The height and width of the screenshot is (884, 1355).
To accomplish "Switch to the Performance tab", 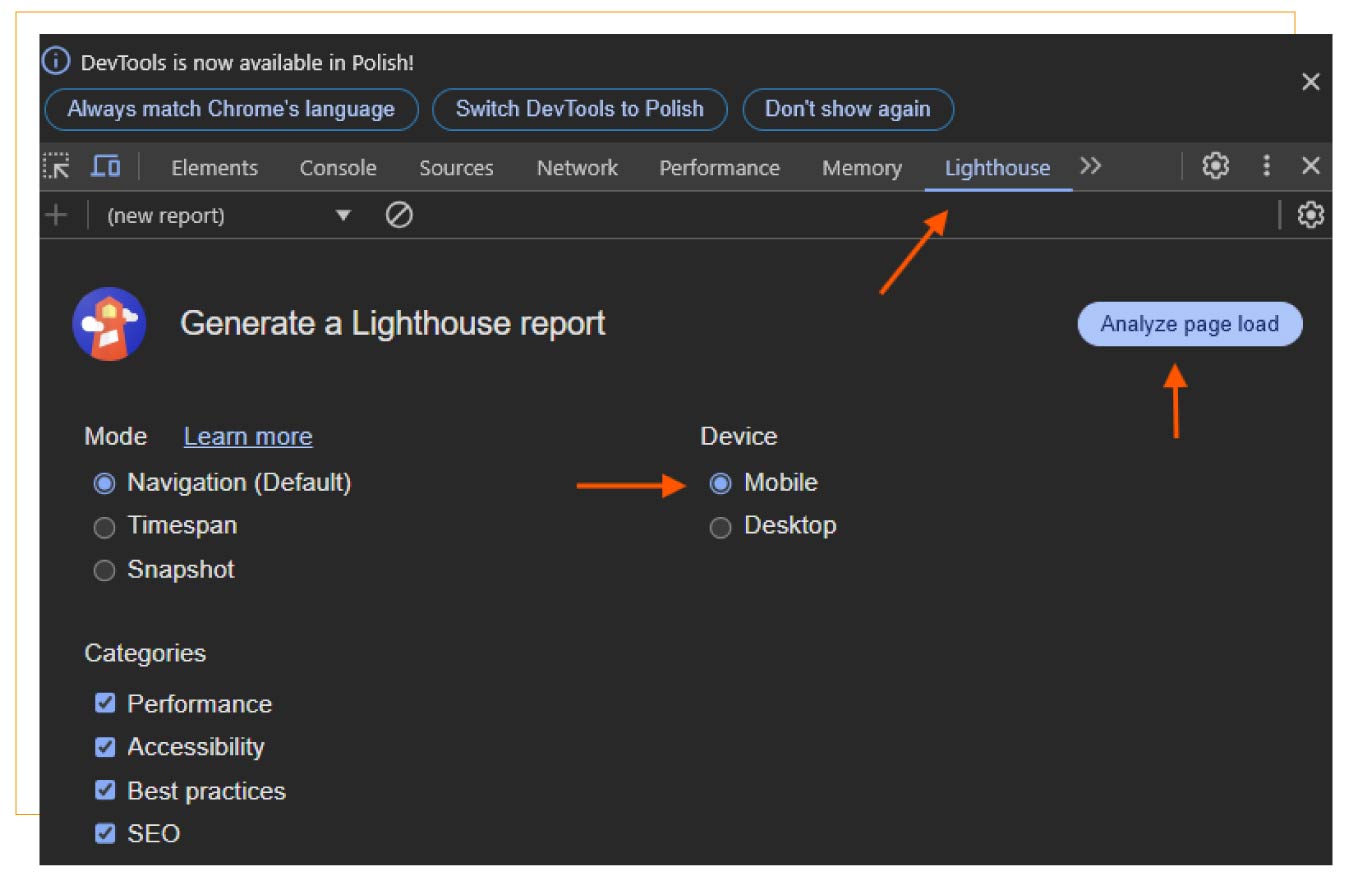I will pyautogui.click(x=719, y=168).
